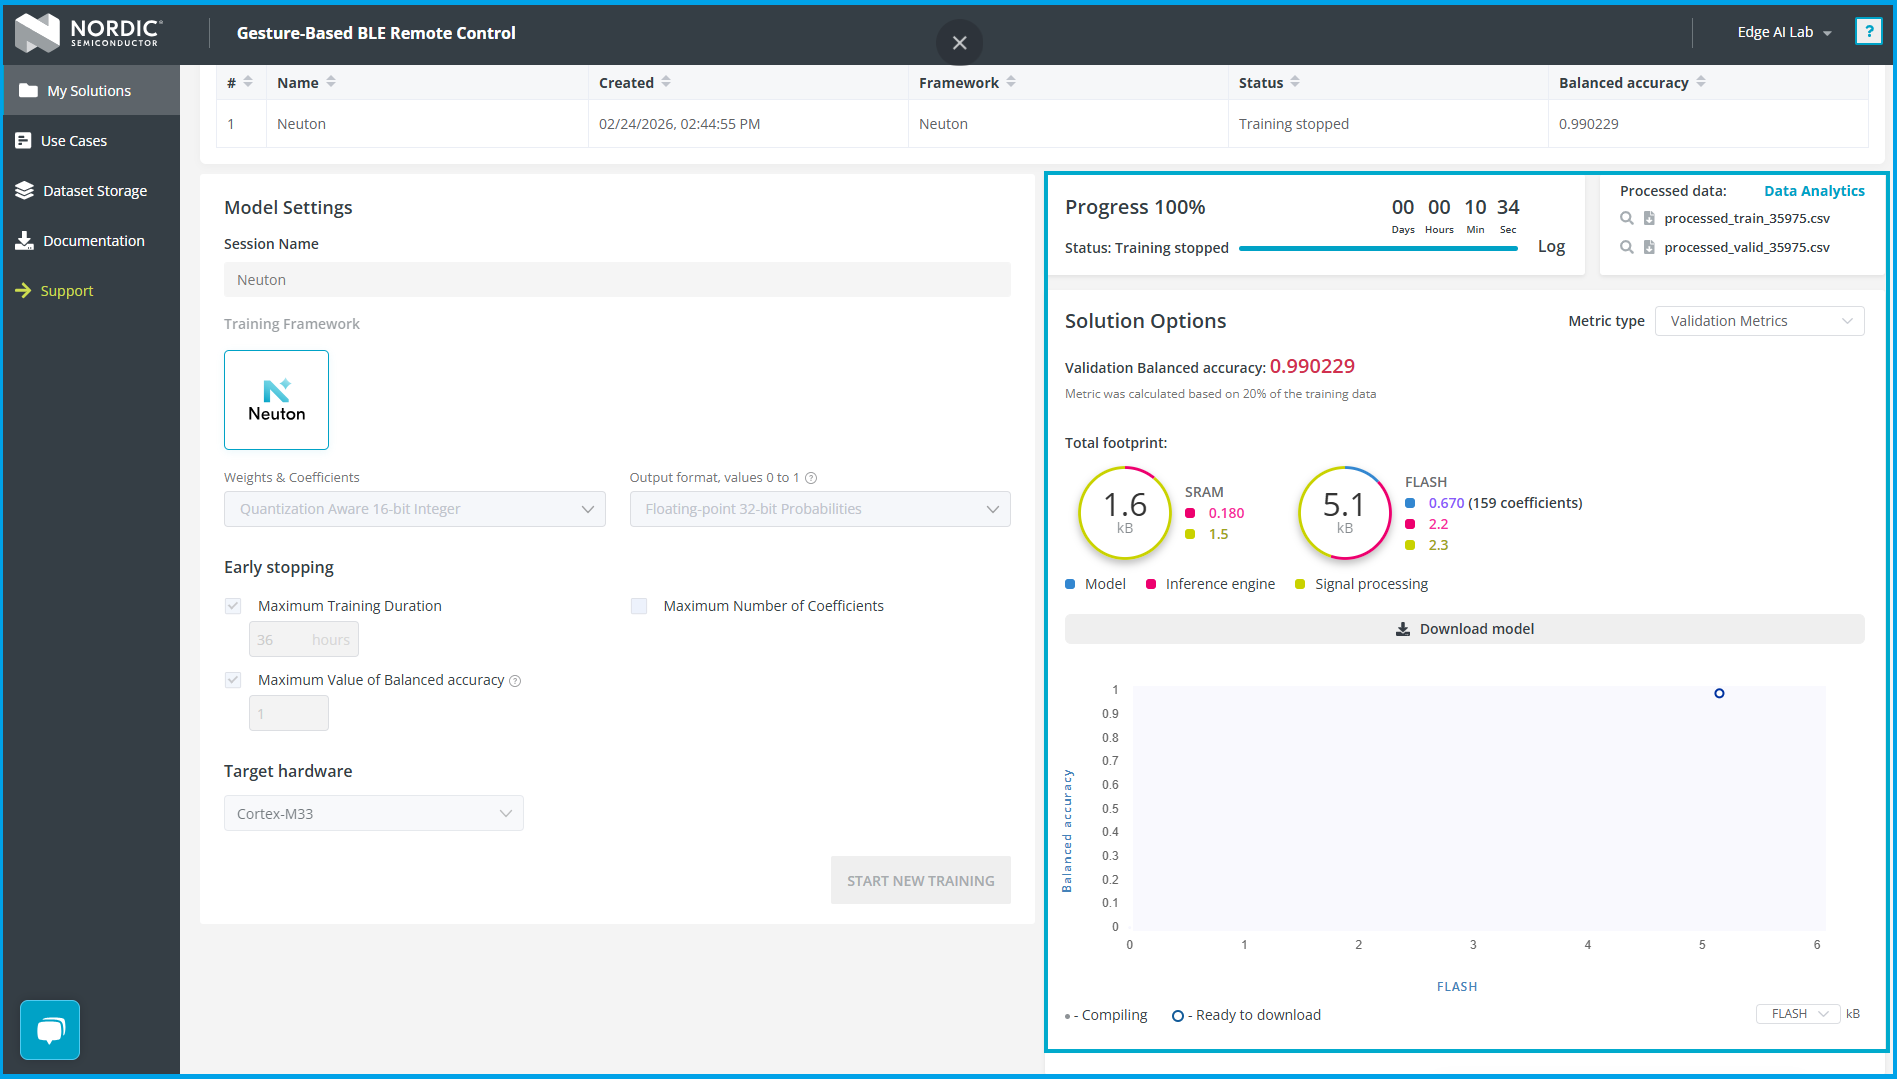Toggle Maximum Training Duration checkbox
Viewport: 1897px width, 1079px height.
click(233, 606)
